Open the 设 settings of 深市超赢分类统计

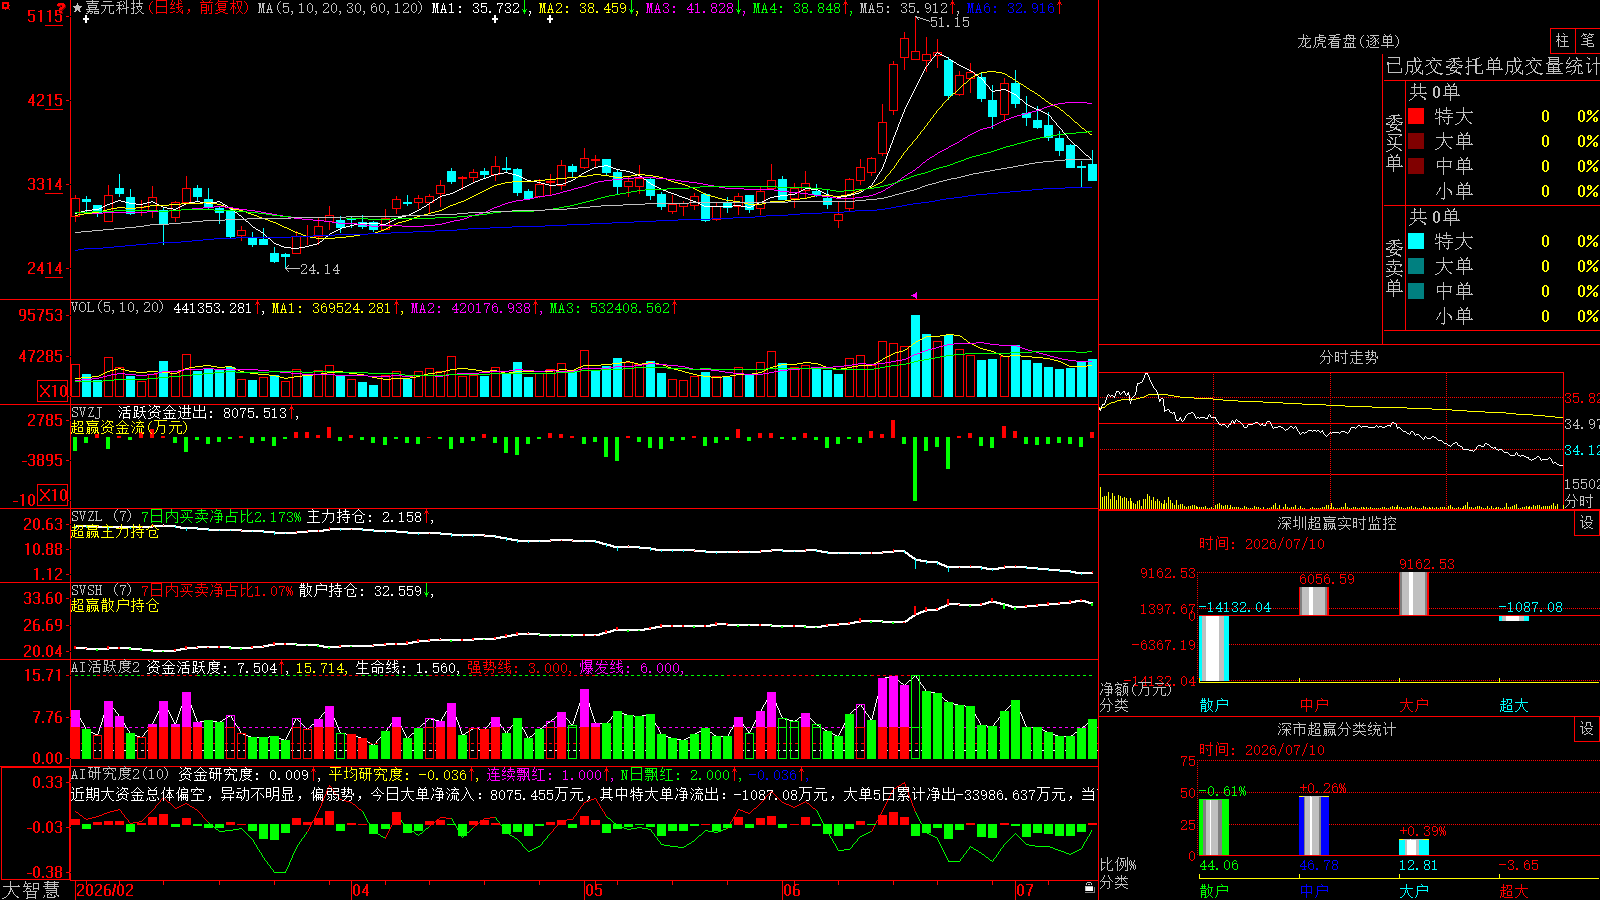1586,729
